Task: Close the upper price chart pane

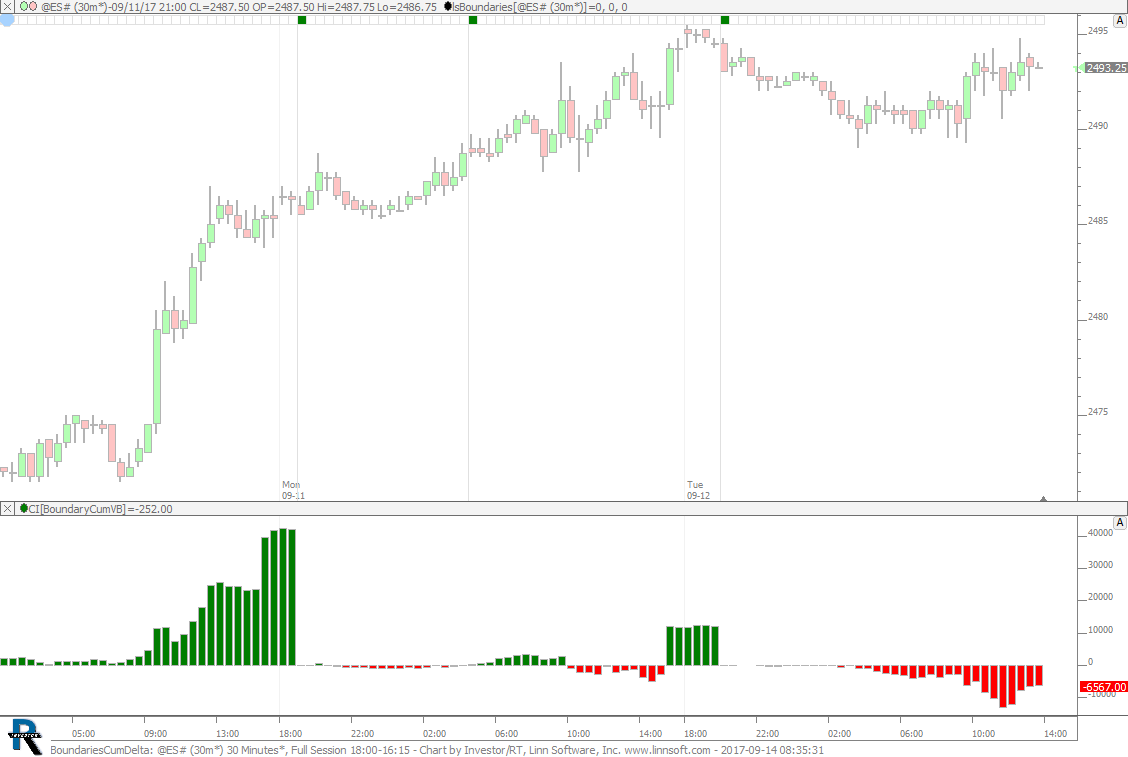Action: pyautogui.click(x=7, y=6)
